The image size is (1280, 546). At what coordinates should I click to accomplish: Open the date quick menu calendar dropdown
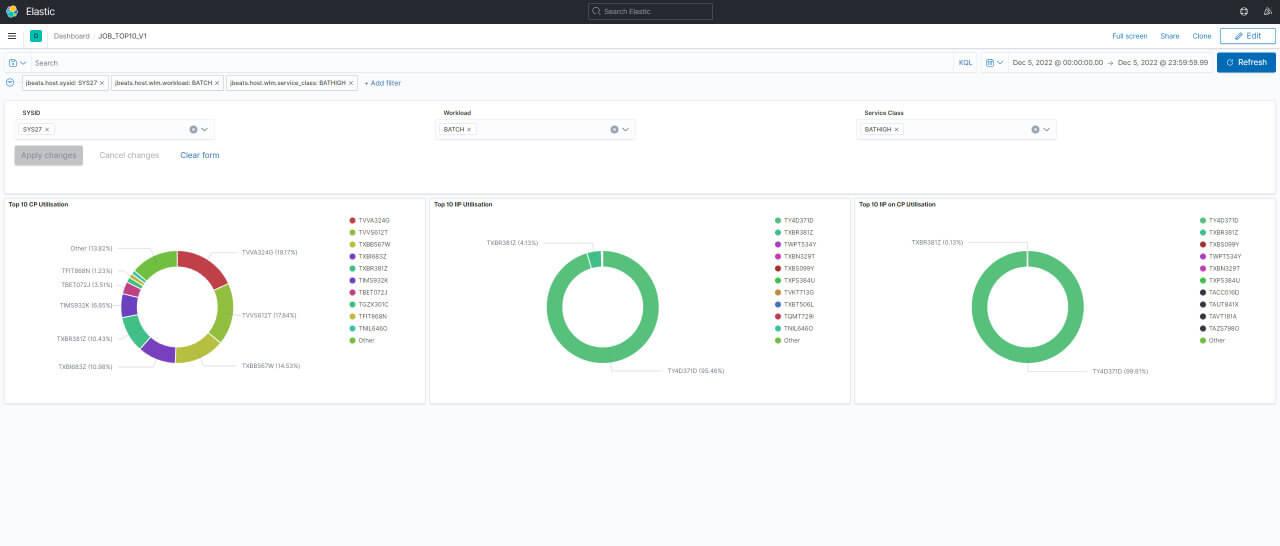tap(994, 62)
